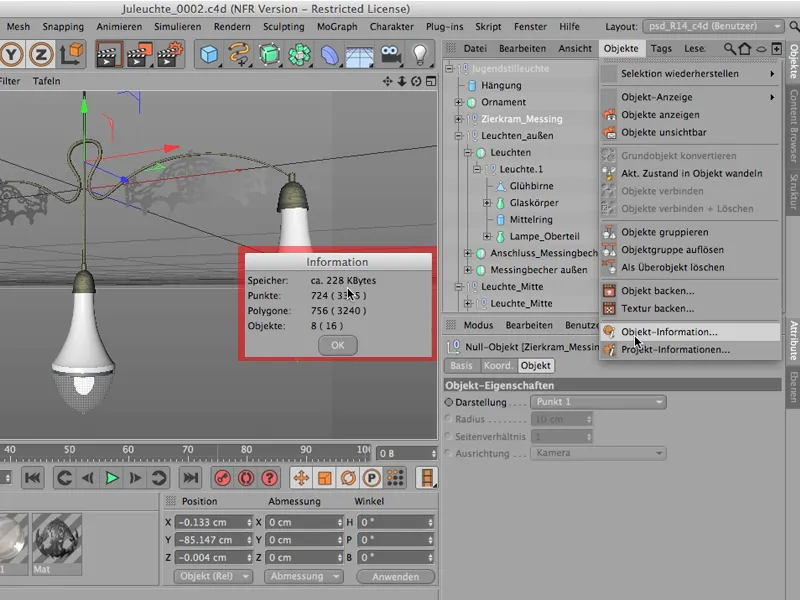Open the Selektion wiederherstellen submenu
Image resolution: width=800 pixels, height=600 pixels.
click(690, 73)
